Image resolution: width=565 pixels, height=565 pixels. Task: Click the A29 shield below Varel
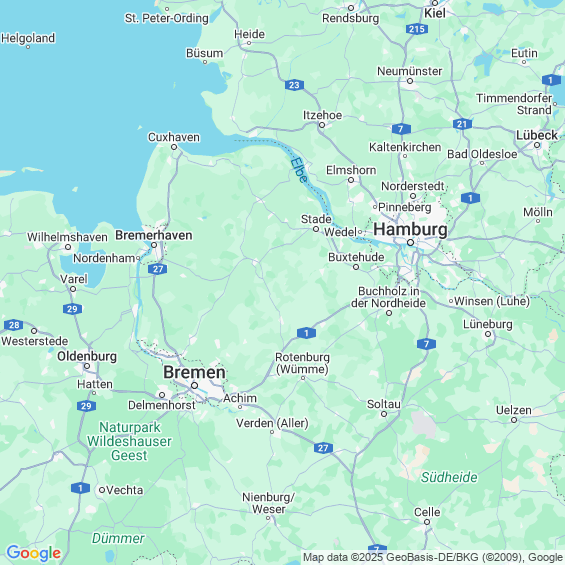click(72, 309)
